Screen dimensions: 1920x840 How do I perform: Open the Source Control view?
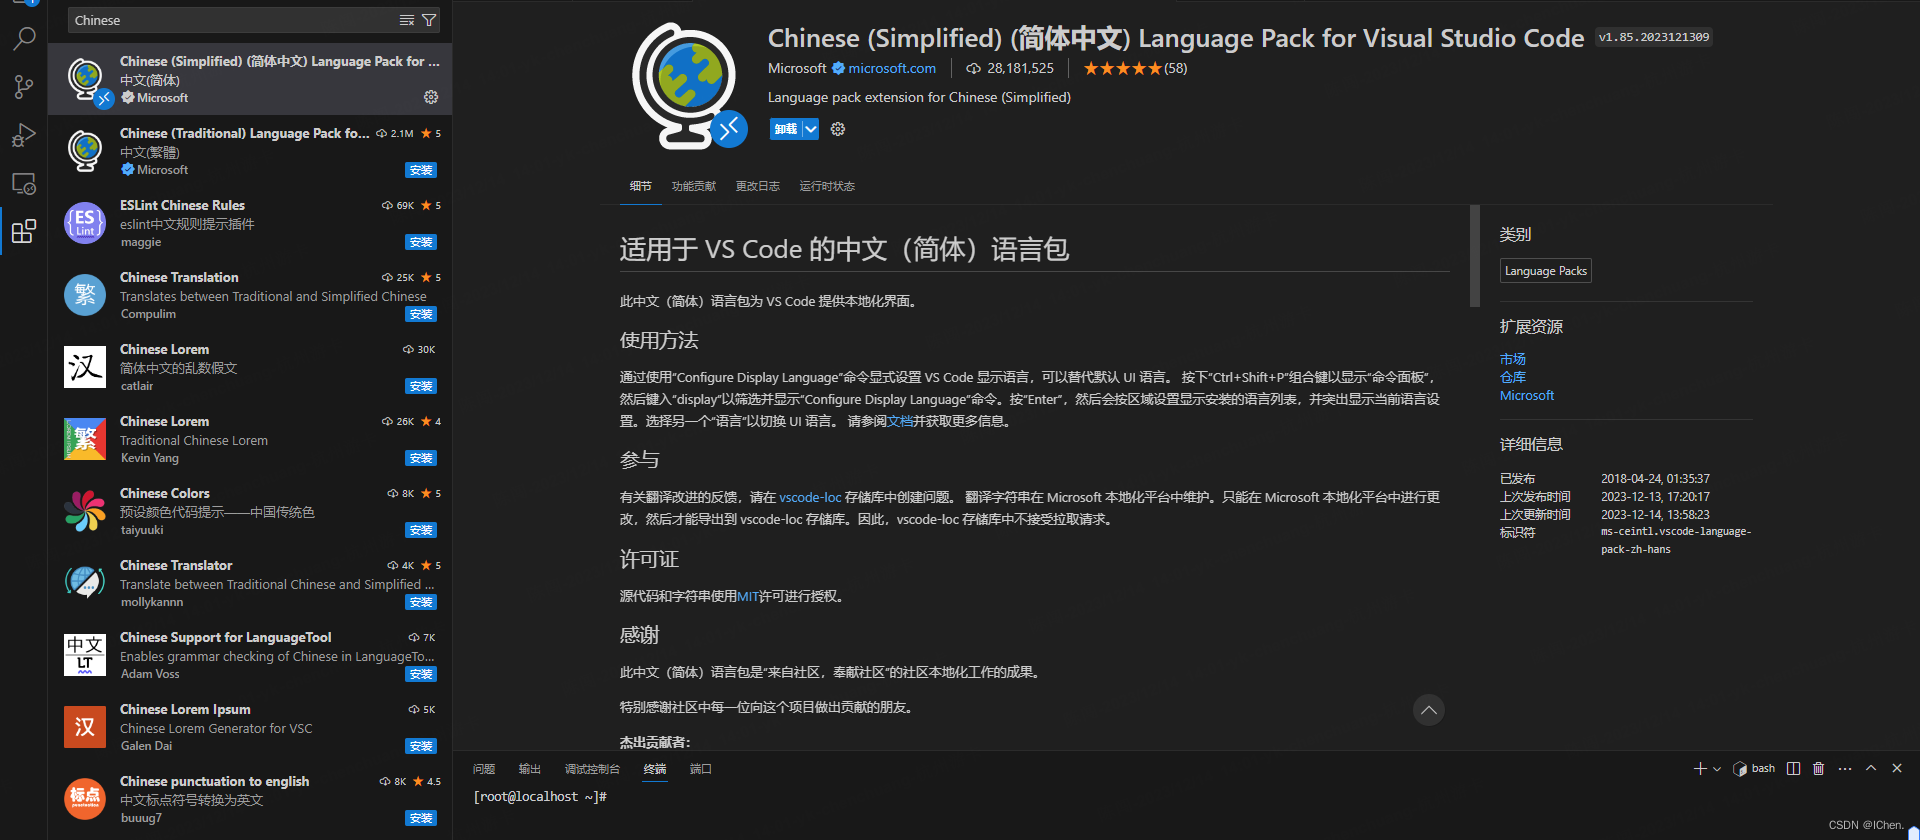[x=24, y=87]
